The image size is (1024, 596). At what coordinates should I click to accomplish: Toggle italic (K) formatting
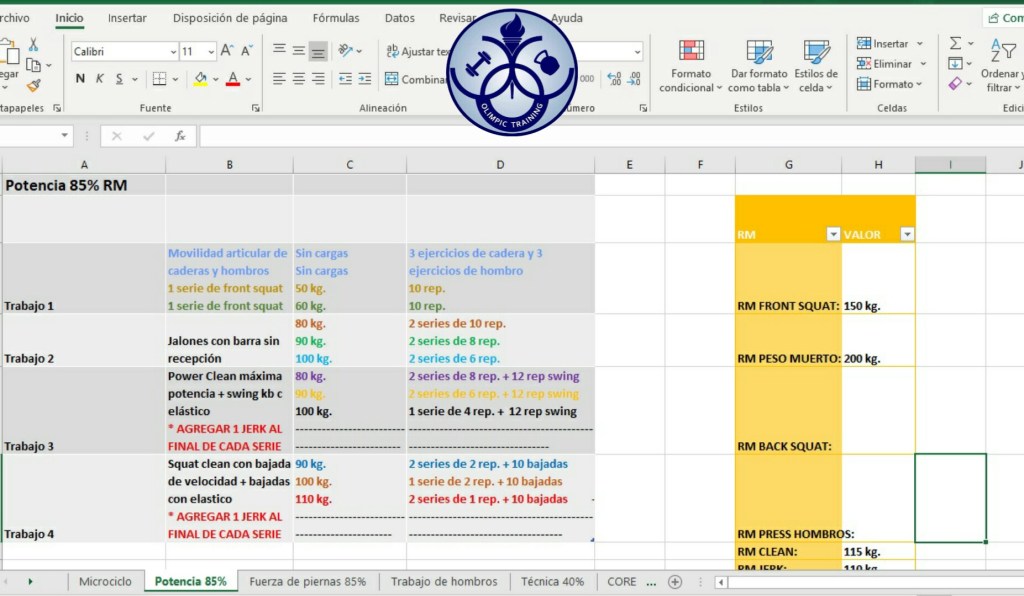[x=100, y=79]
